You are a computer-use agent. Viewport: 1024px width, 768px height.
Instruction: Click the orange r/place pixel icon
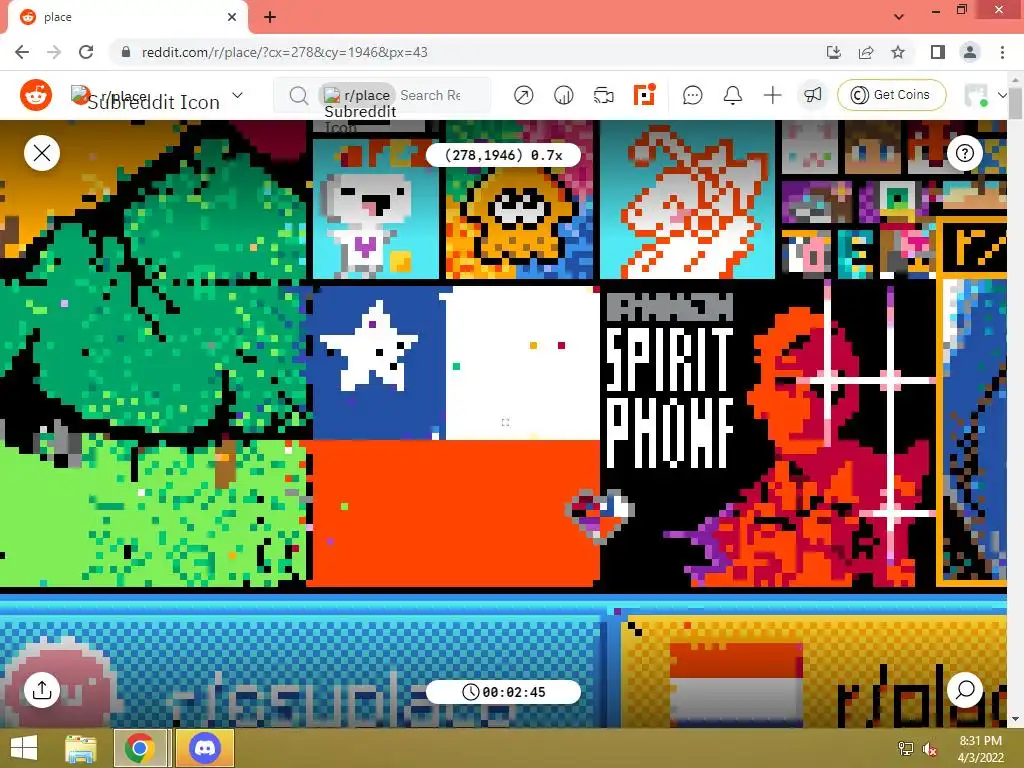[644, 95]
